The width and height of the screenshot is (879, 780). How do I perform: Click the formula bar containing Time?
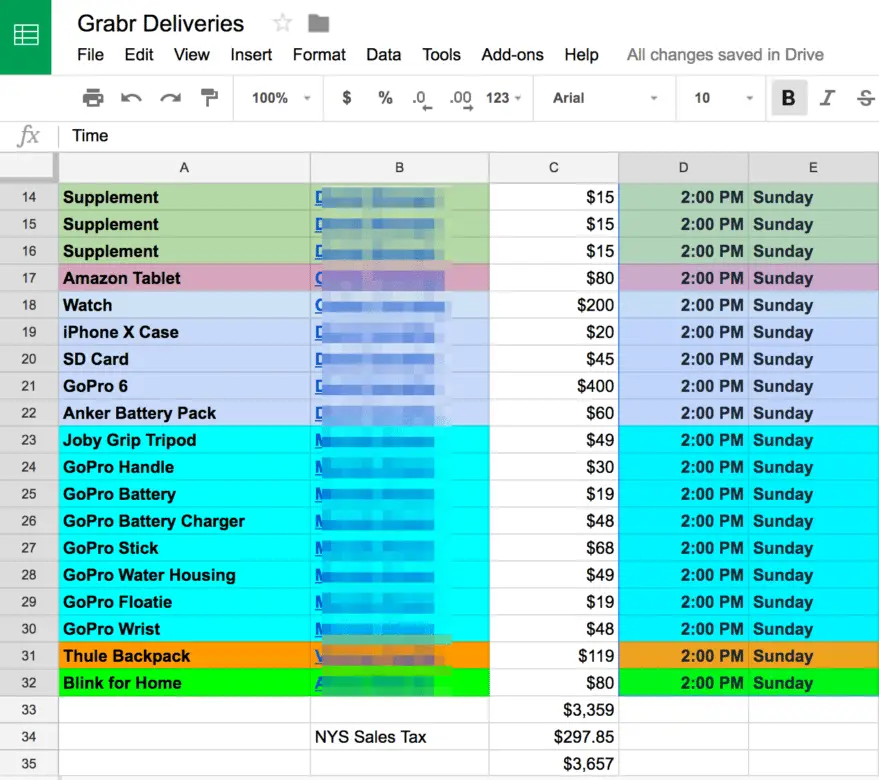click(x=468, y=136)
